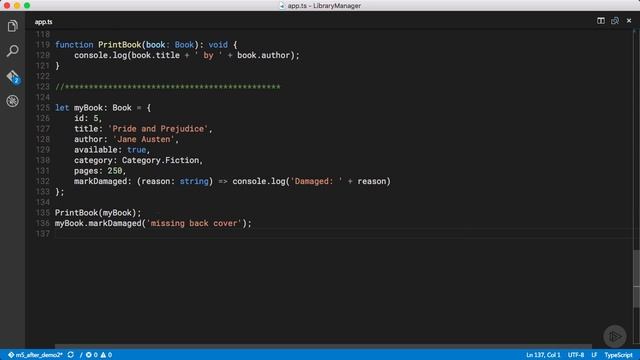This screenshot has width=640, height=360.
Task: Click the m5_after_demo2 git branch indicator
Action: (35, 355)
